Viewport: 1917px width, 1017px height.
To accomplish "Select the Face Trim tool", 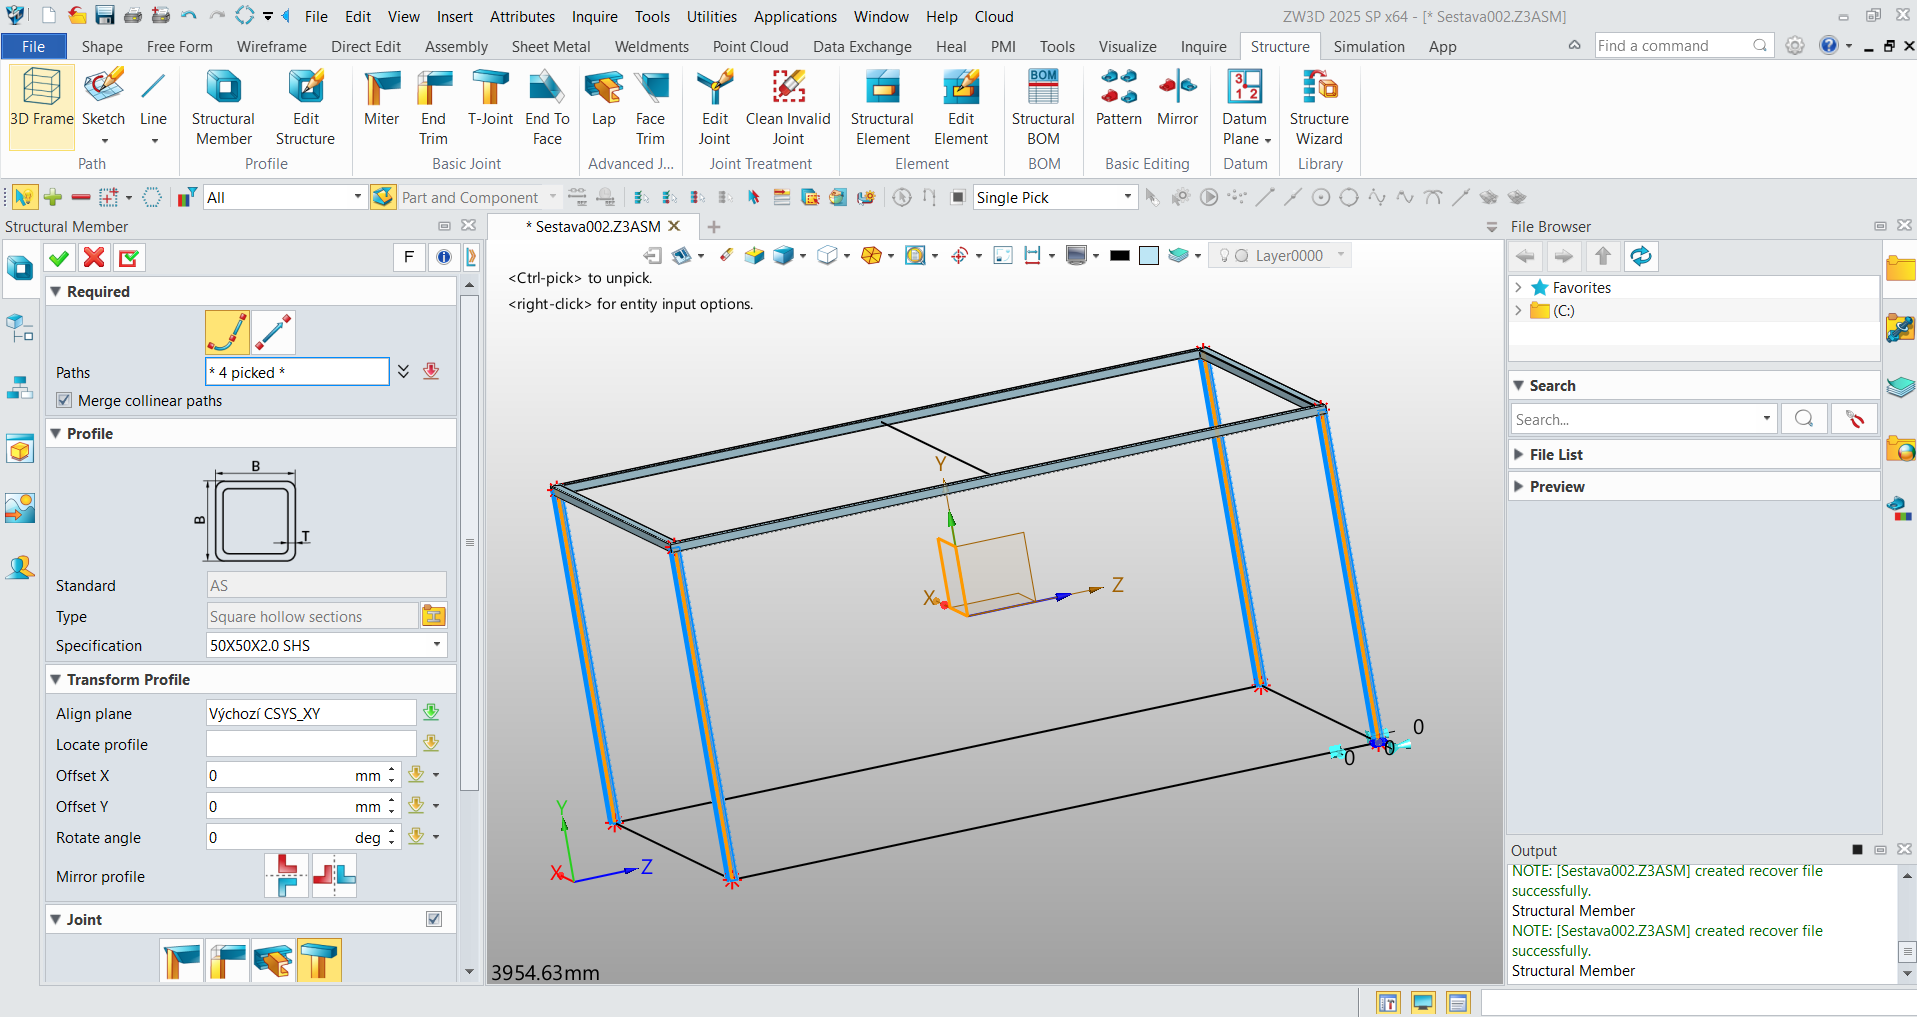I will (650, 106).
